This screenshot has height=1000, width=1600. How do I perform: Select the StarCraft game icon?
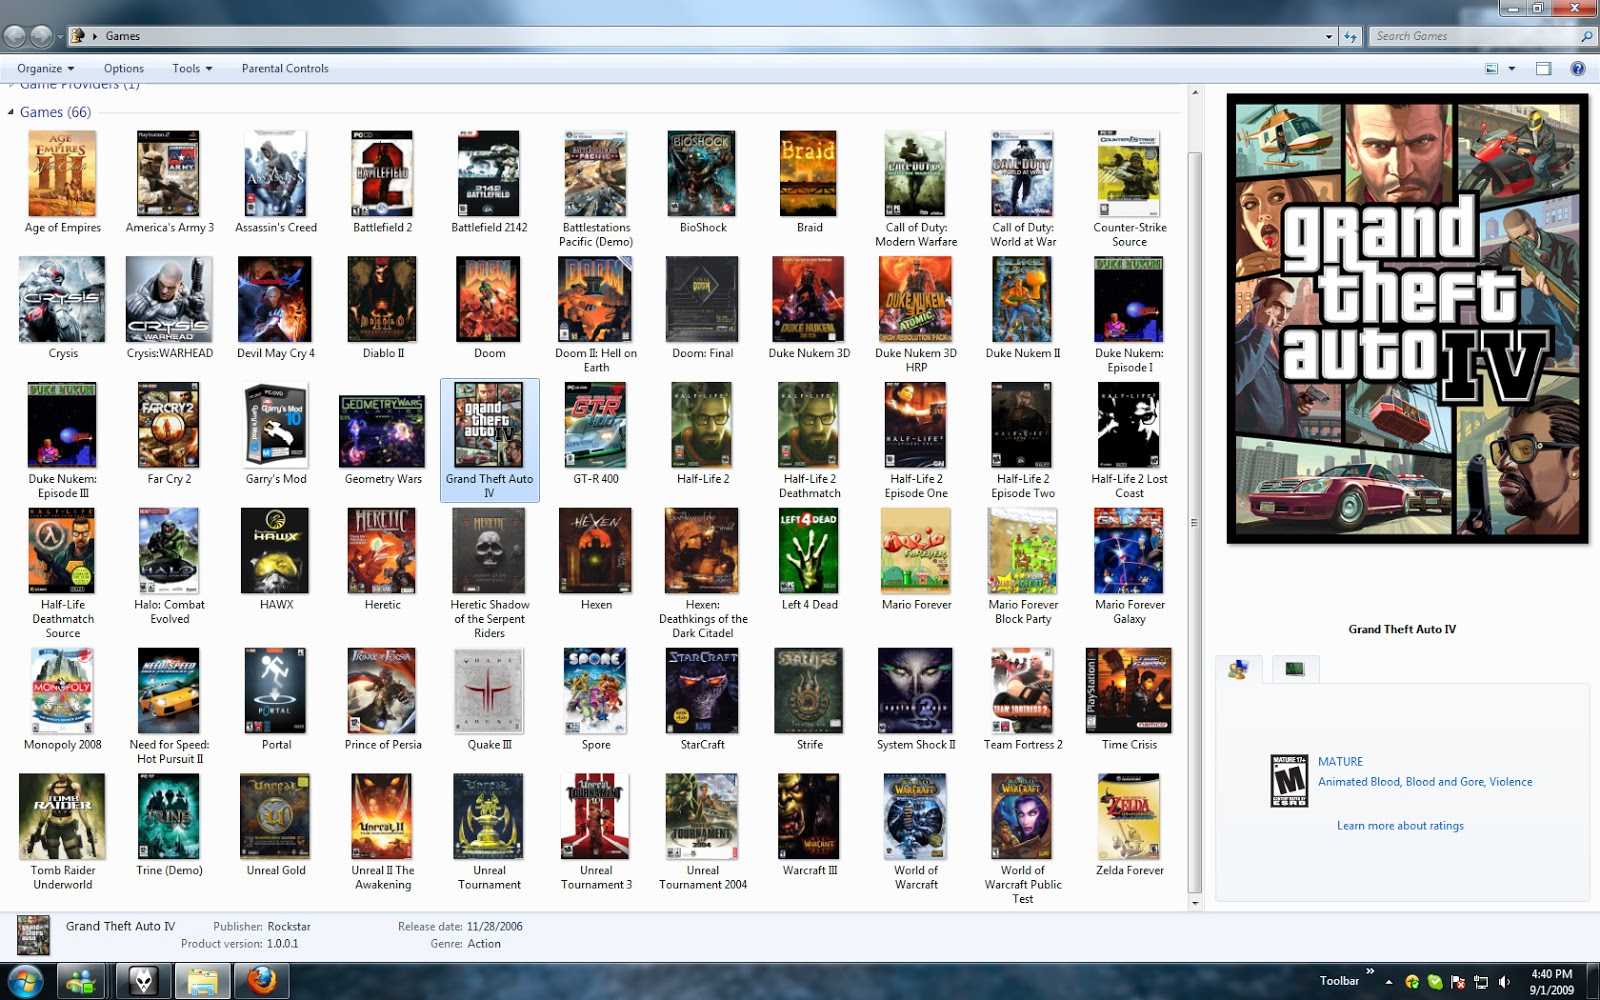(703, 691)
